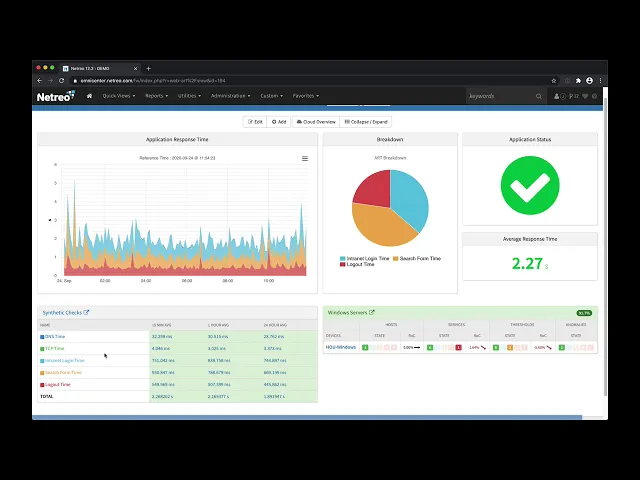
Task: Toggle Logout Time pie legend item
Action: 357,264
